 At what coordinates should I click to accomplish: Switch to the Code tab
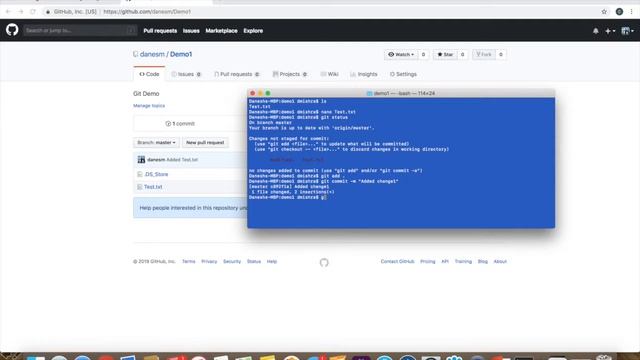point(149,74)
